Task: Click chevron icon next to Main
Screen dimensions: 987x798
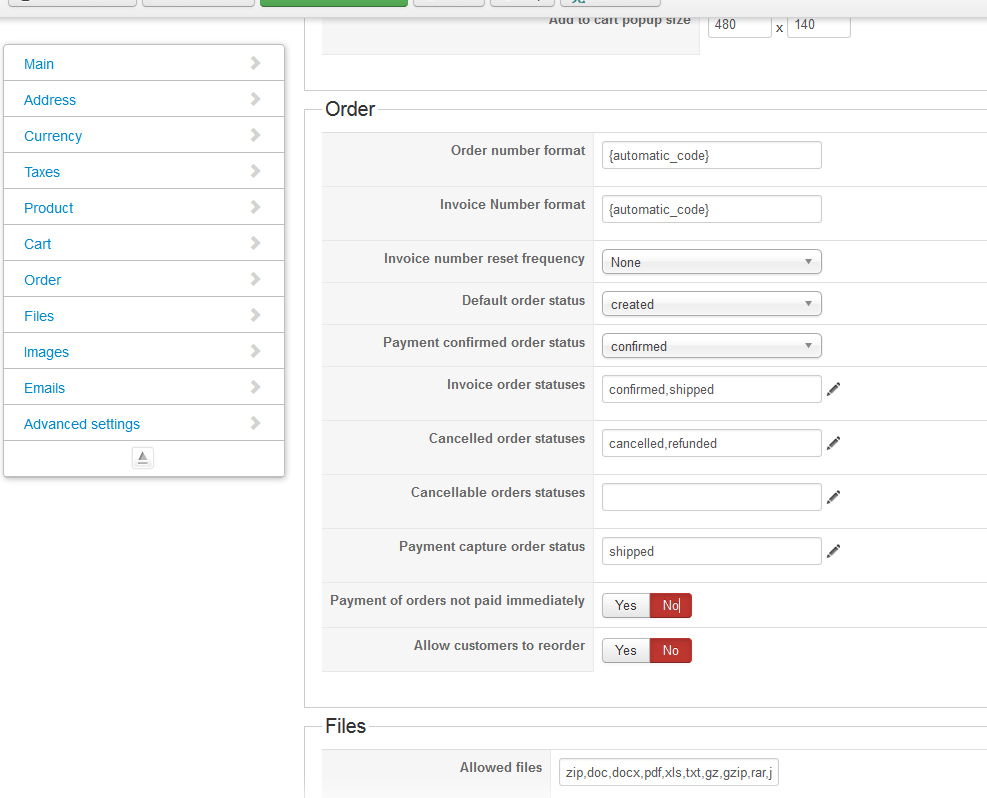Action: [x=256, y=63]
